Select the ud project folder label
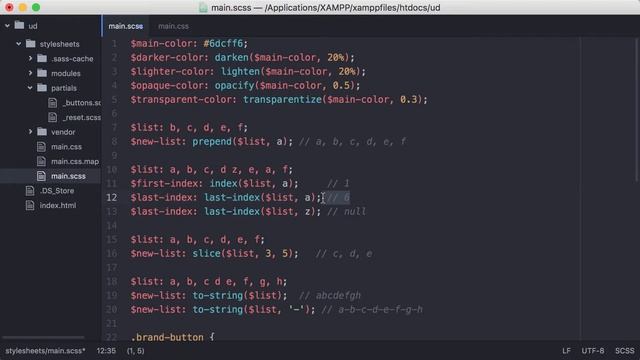Screen dimensions: 640x360 [x=33, y=26]
